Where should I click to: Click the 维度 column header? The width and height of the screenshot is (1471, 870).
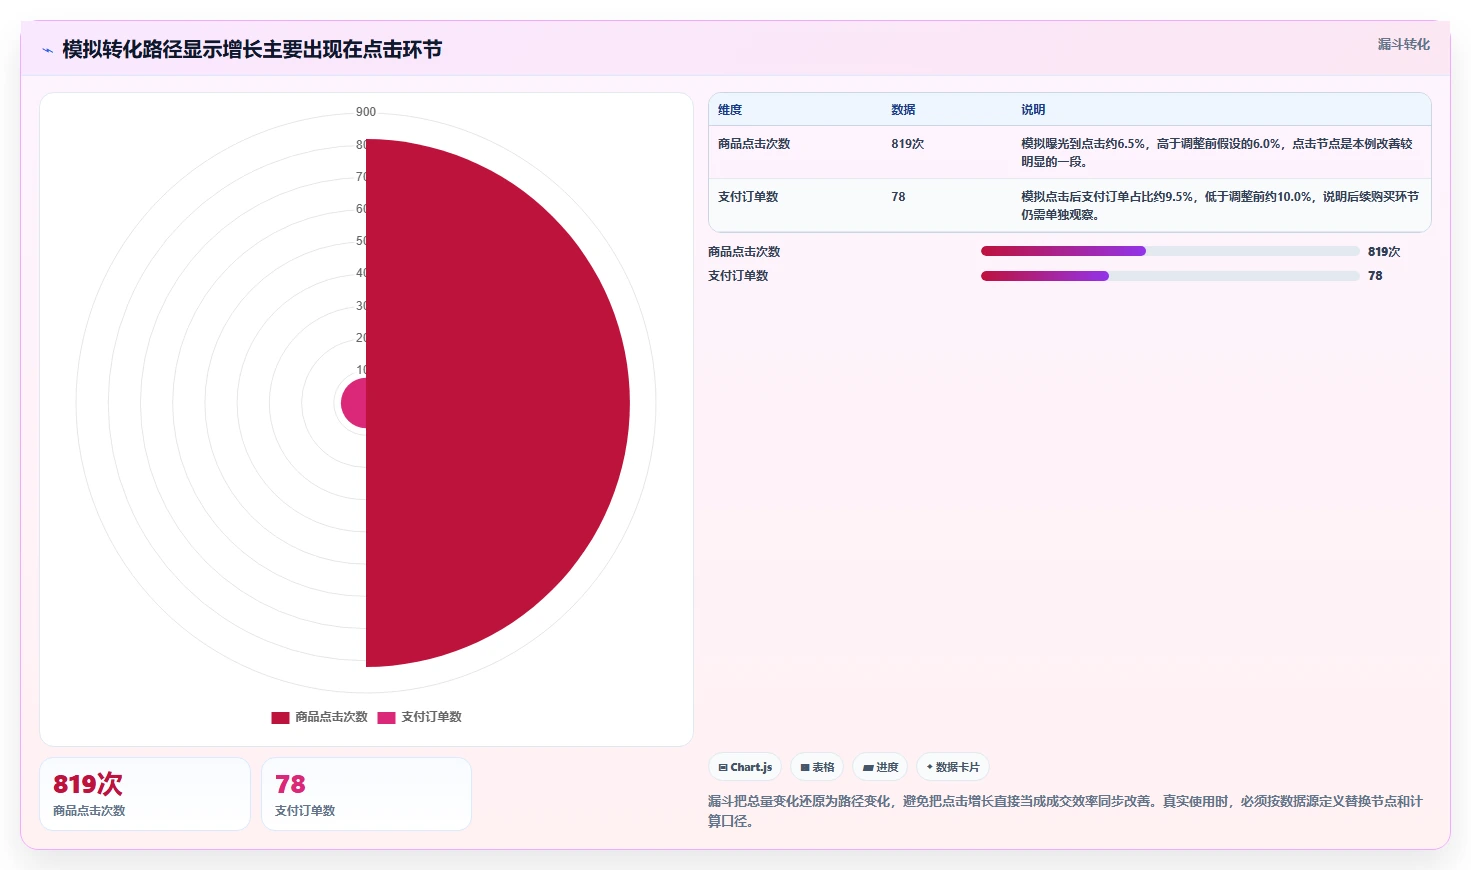coord(730,110)
